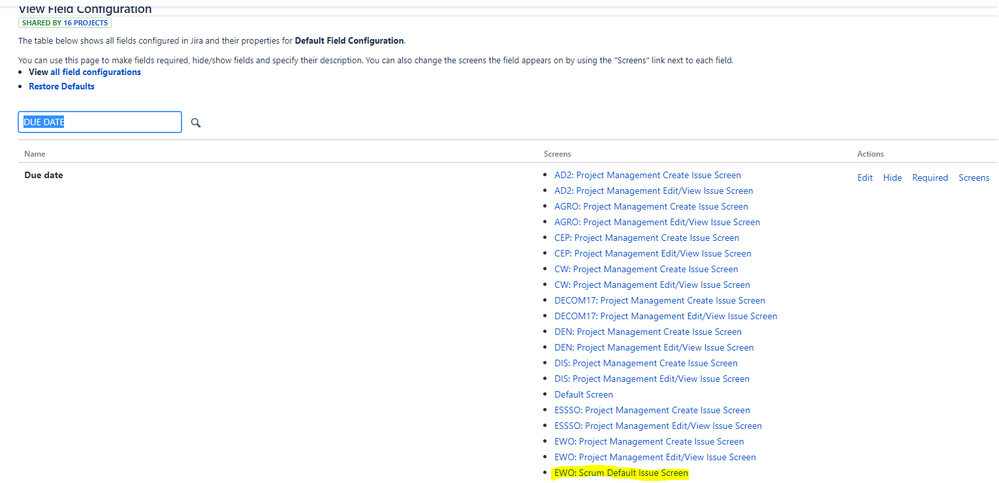Select Default Field Configuration bold text
The height and width of the screenshot is (483, 999).
(x=349, y=41)
